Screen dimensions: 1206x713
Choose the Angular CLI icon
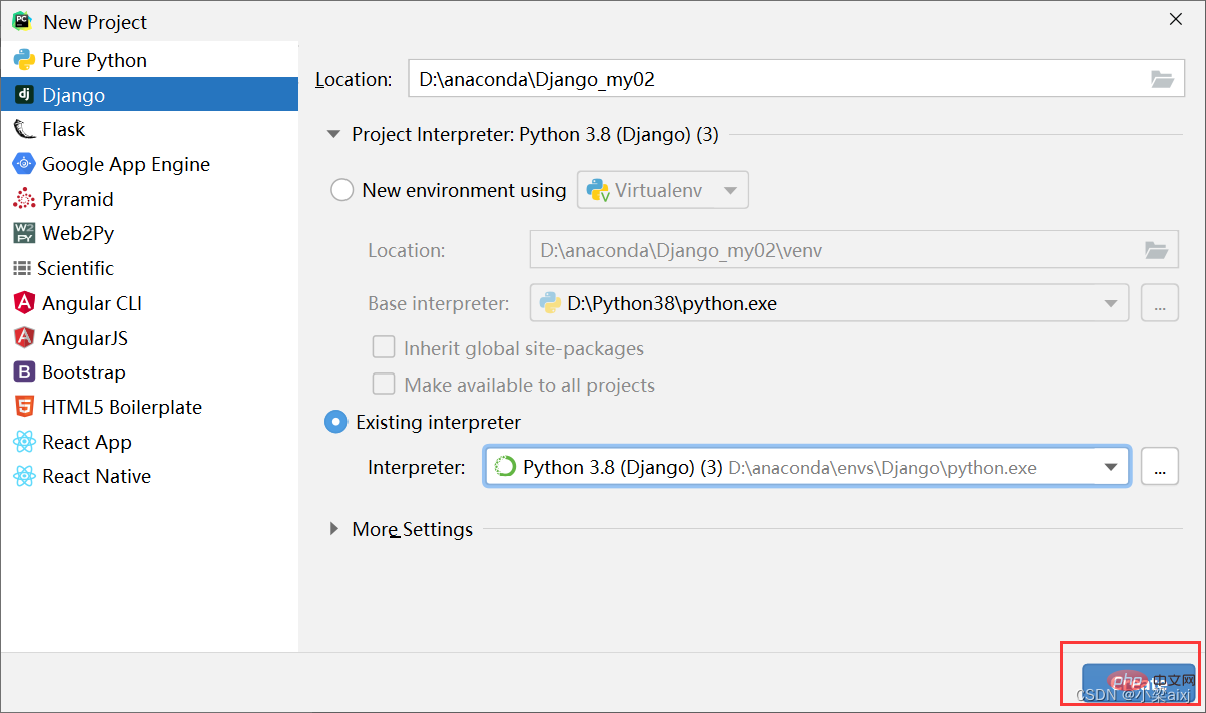pyautogui.click(x=24, y=303)
